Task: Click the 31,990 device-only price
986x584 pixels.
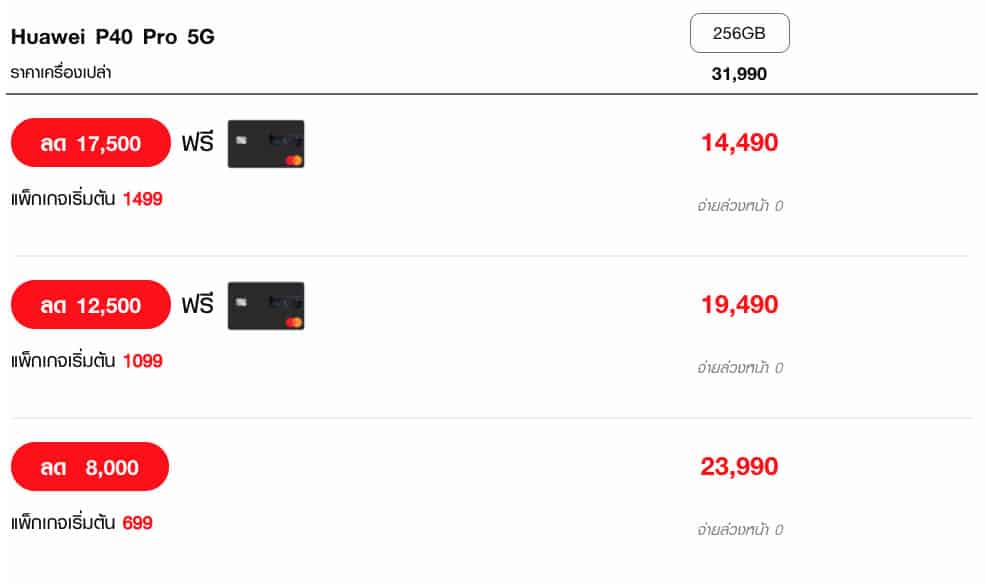Action: (x=739, y=74)
